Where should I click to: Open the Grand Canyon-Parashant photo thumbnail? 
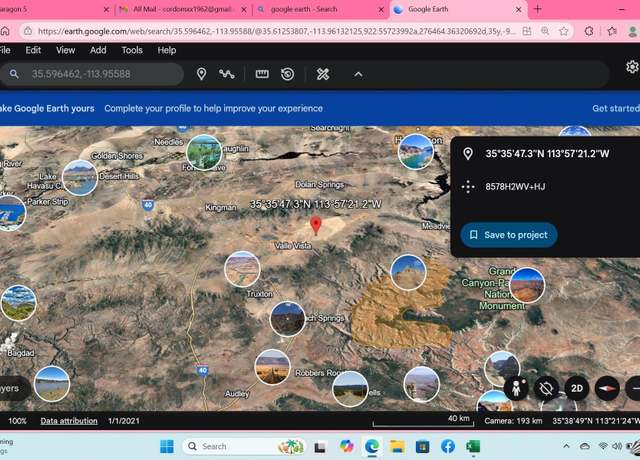coord(527,285)
